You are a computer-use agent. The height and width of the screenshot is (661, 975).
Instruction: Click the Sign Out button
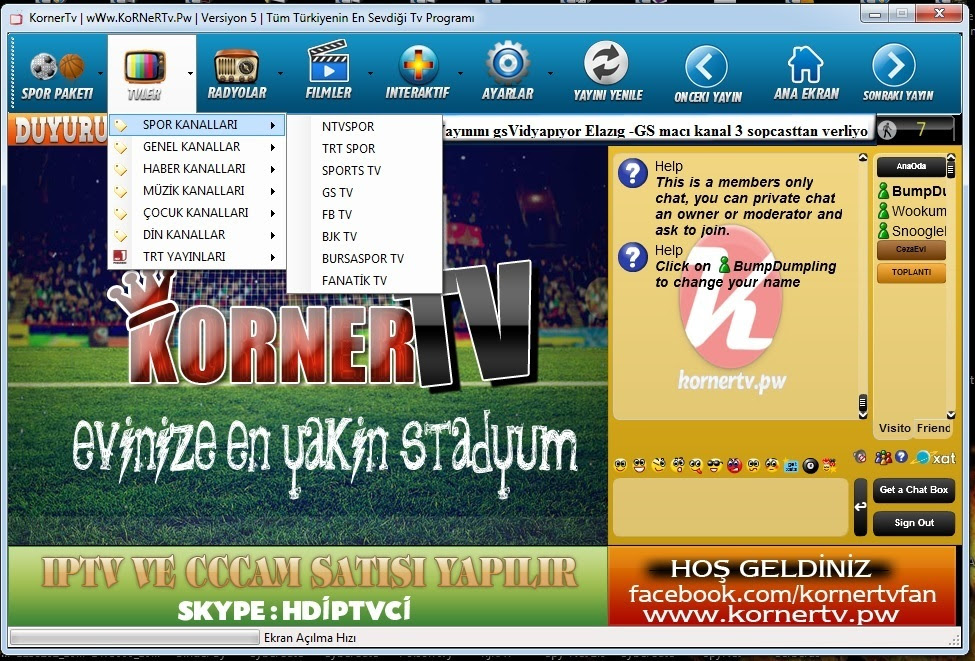pyautogui.click(x=913, y=523)
